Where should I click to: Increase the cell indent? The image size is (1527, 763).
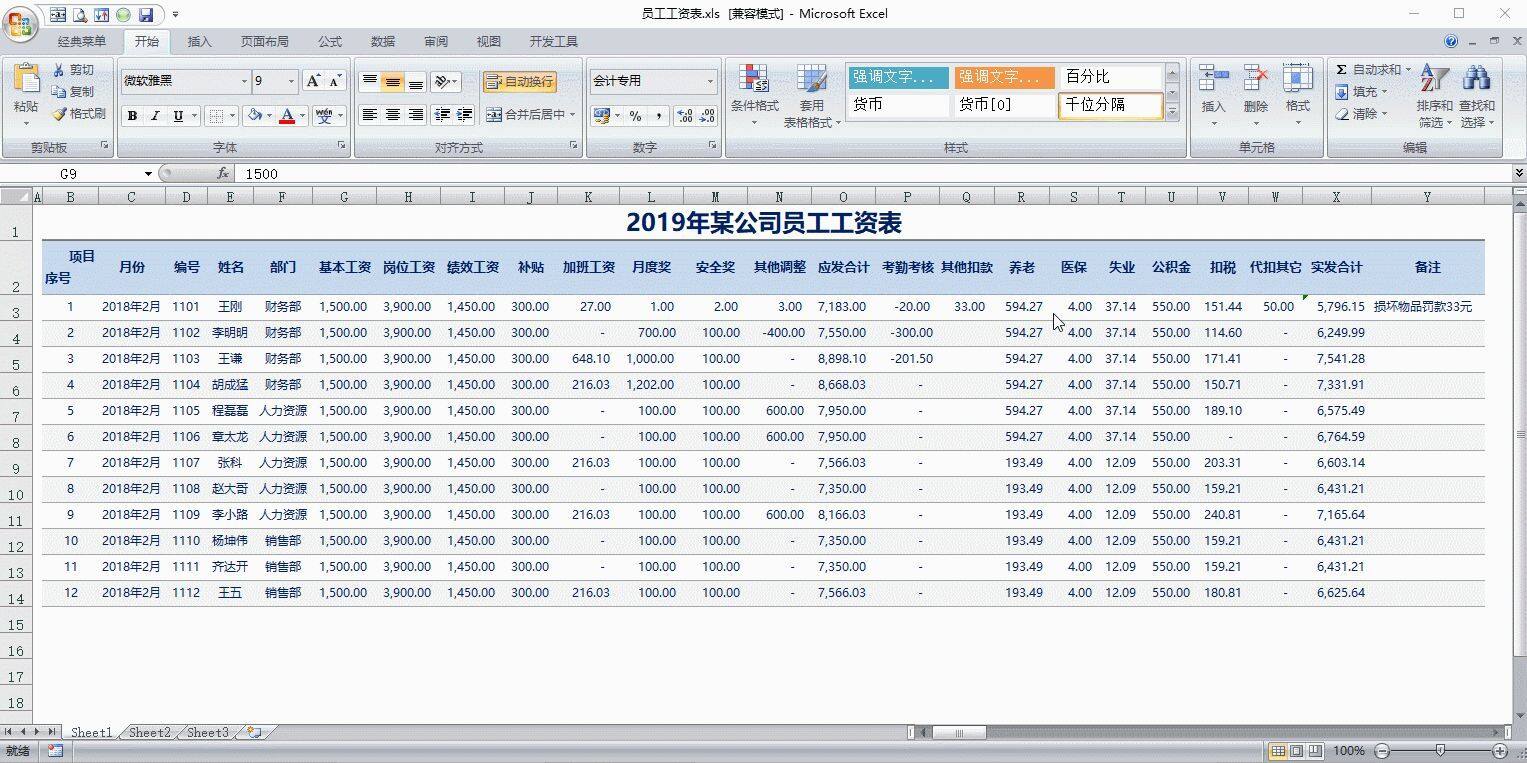tap(465, 115)
